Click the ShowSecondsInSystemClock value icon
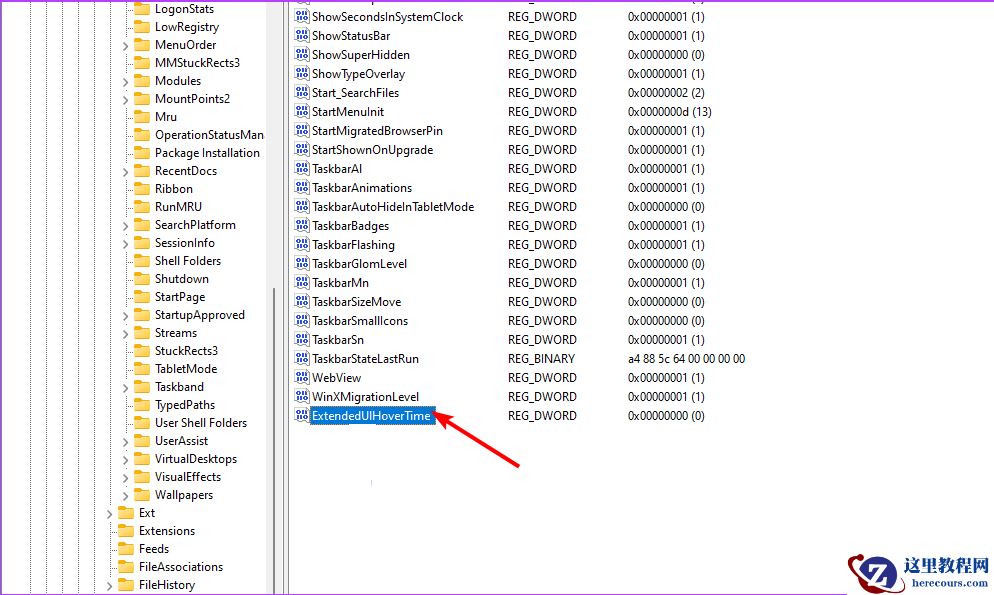This screenshot has height=595, width=994. click(x=302, y=16)
